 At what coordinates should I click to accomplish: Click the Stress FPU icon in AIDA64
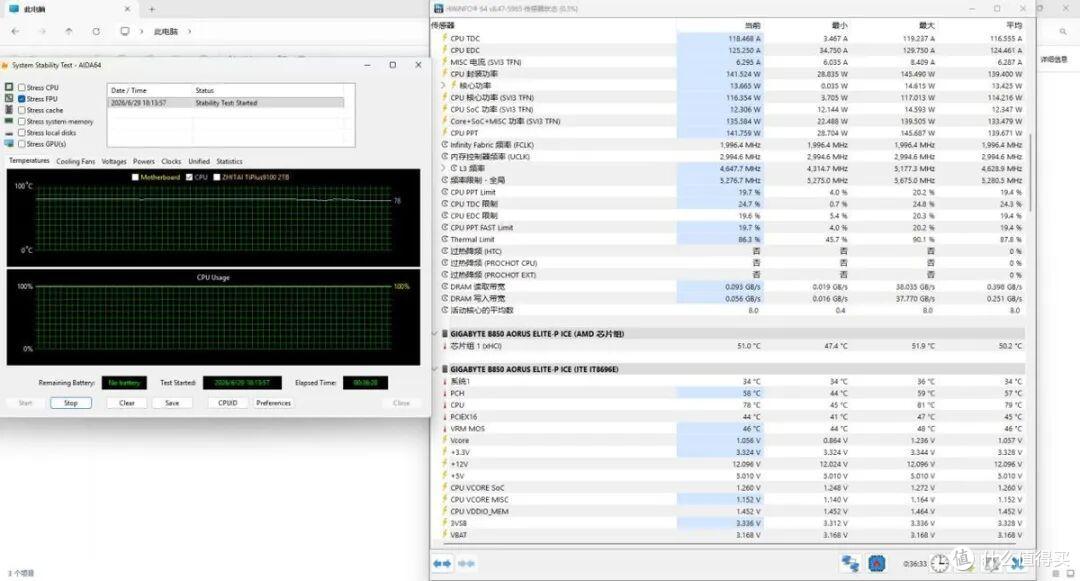tap(9, 98)
